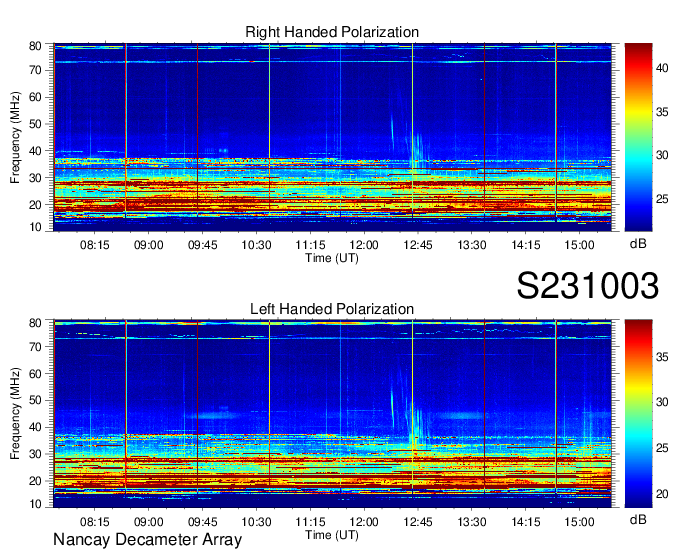The height and width of the screenshot is (552, 680).
Task: Click the "10" frequency tick on Right Handed plot
Action: click(x=35, y=227)
